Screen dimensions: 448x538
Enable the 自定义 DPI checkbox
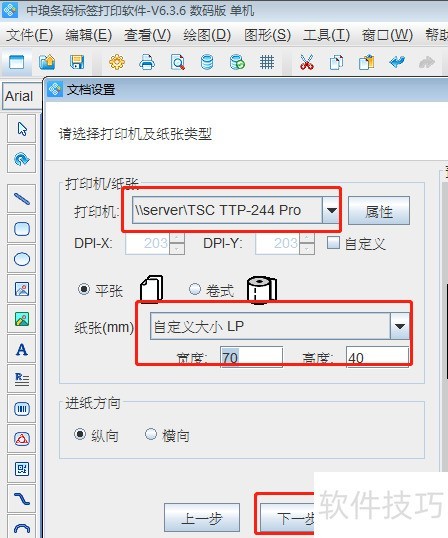(x=333, y=243)
